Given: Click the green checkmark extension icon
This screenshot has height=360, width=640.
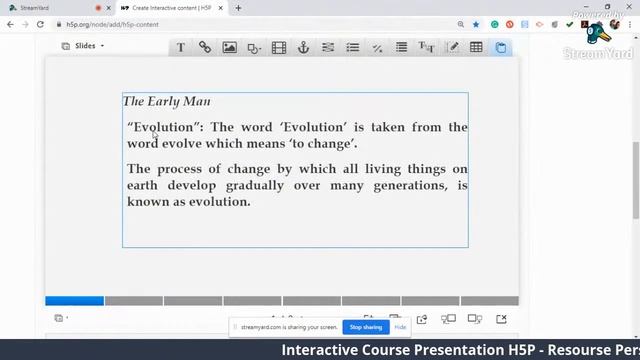Looking at the screenshot, I should 570,24.
